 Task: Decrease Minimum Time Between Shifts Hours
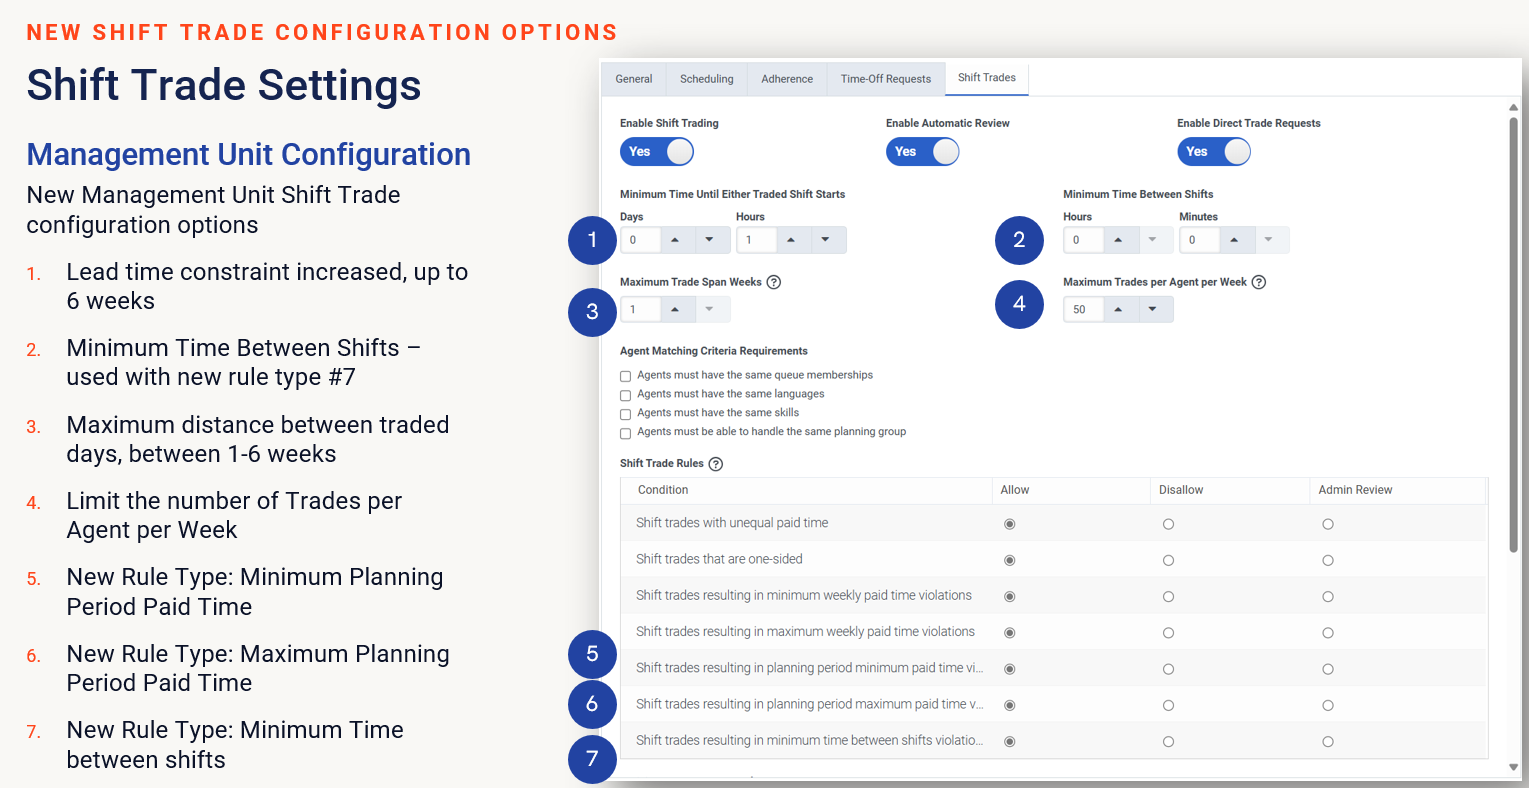pos(1153,240)
